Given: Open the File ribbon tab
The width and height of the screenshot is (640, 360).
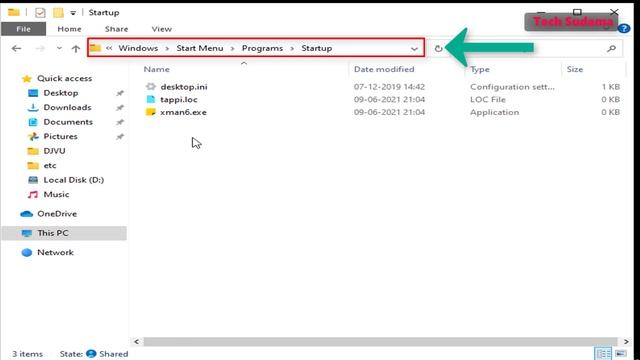Looking at the screenshot, I should (x=23, y=29).
